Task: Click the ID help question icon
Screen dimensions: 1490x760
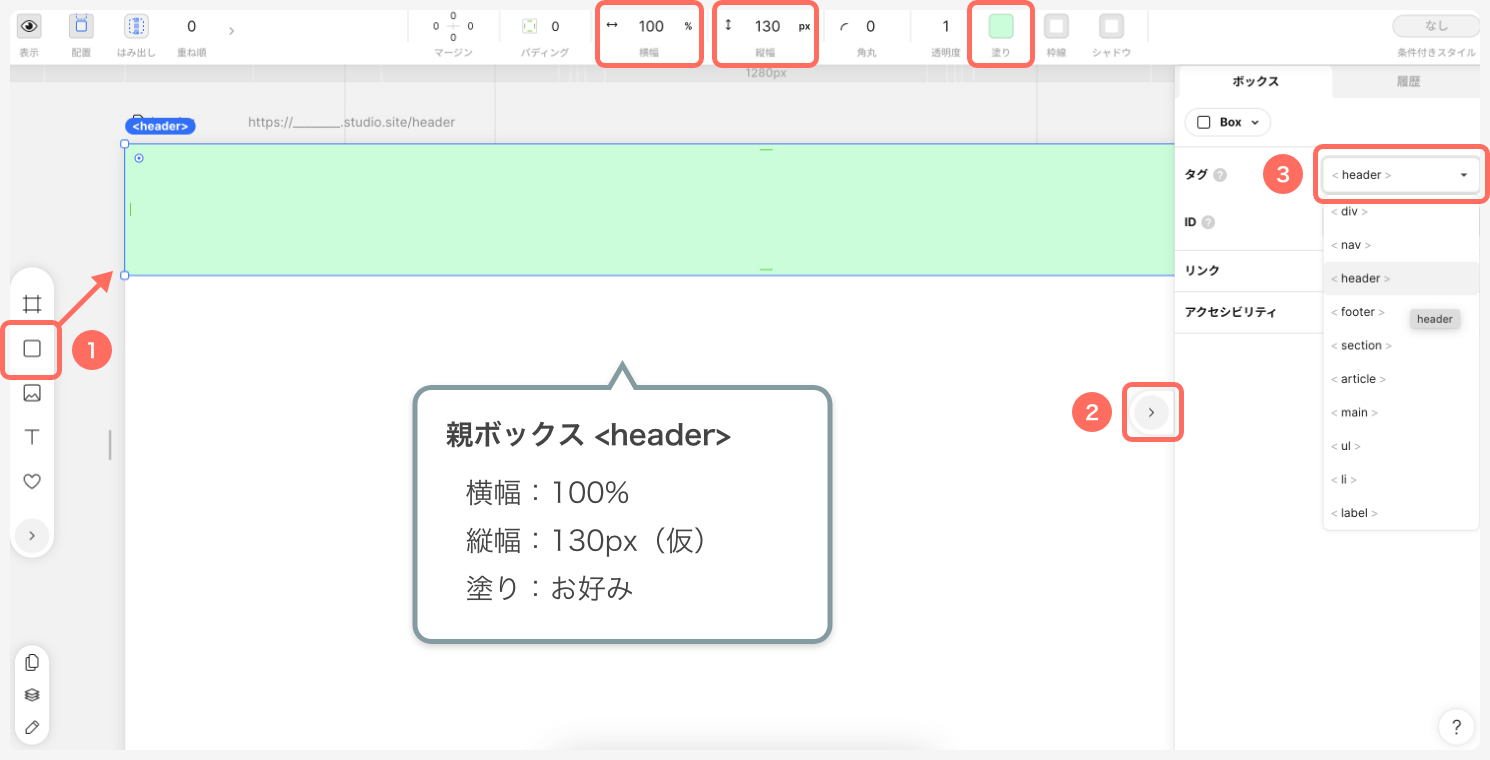Action: [1208, 223]
